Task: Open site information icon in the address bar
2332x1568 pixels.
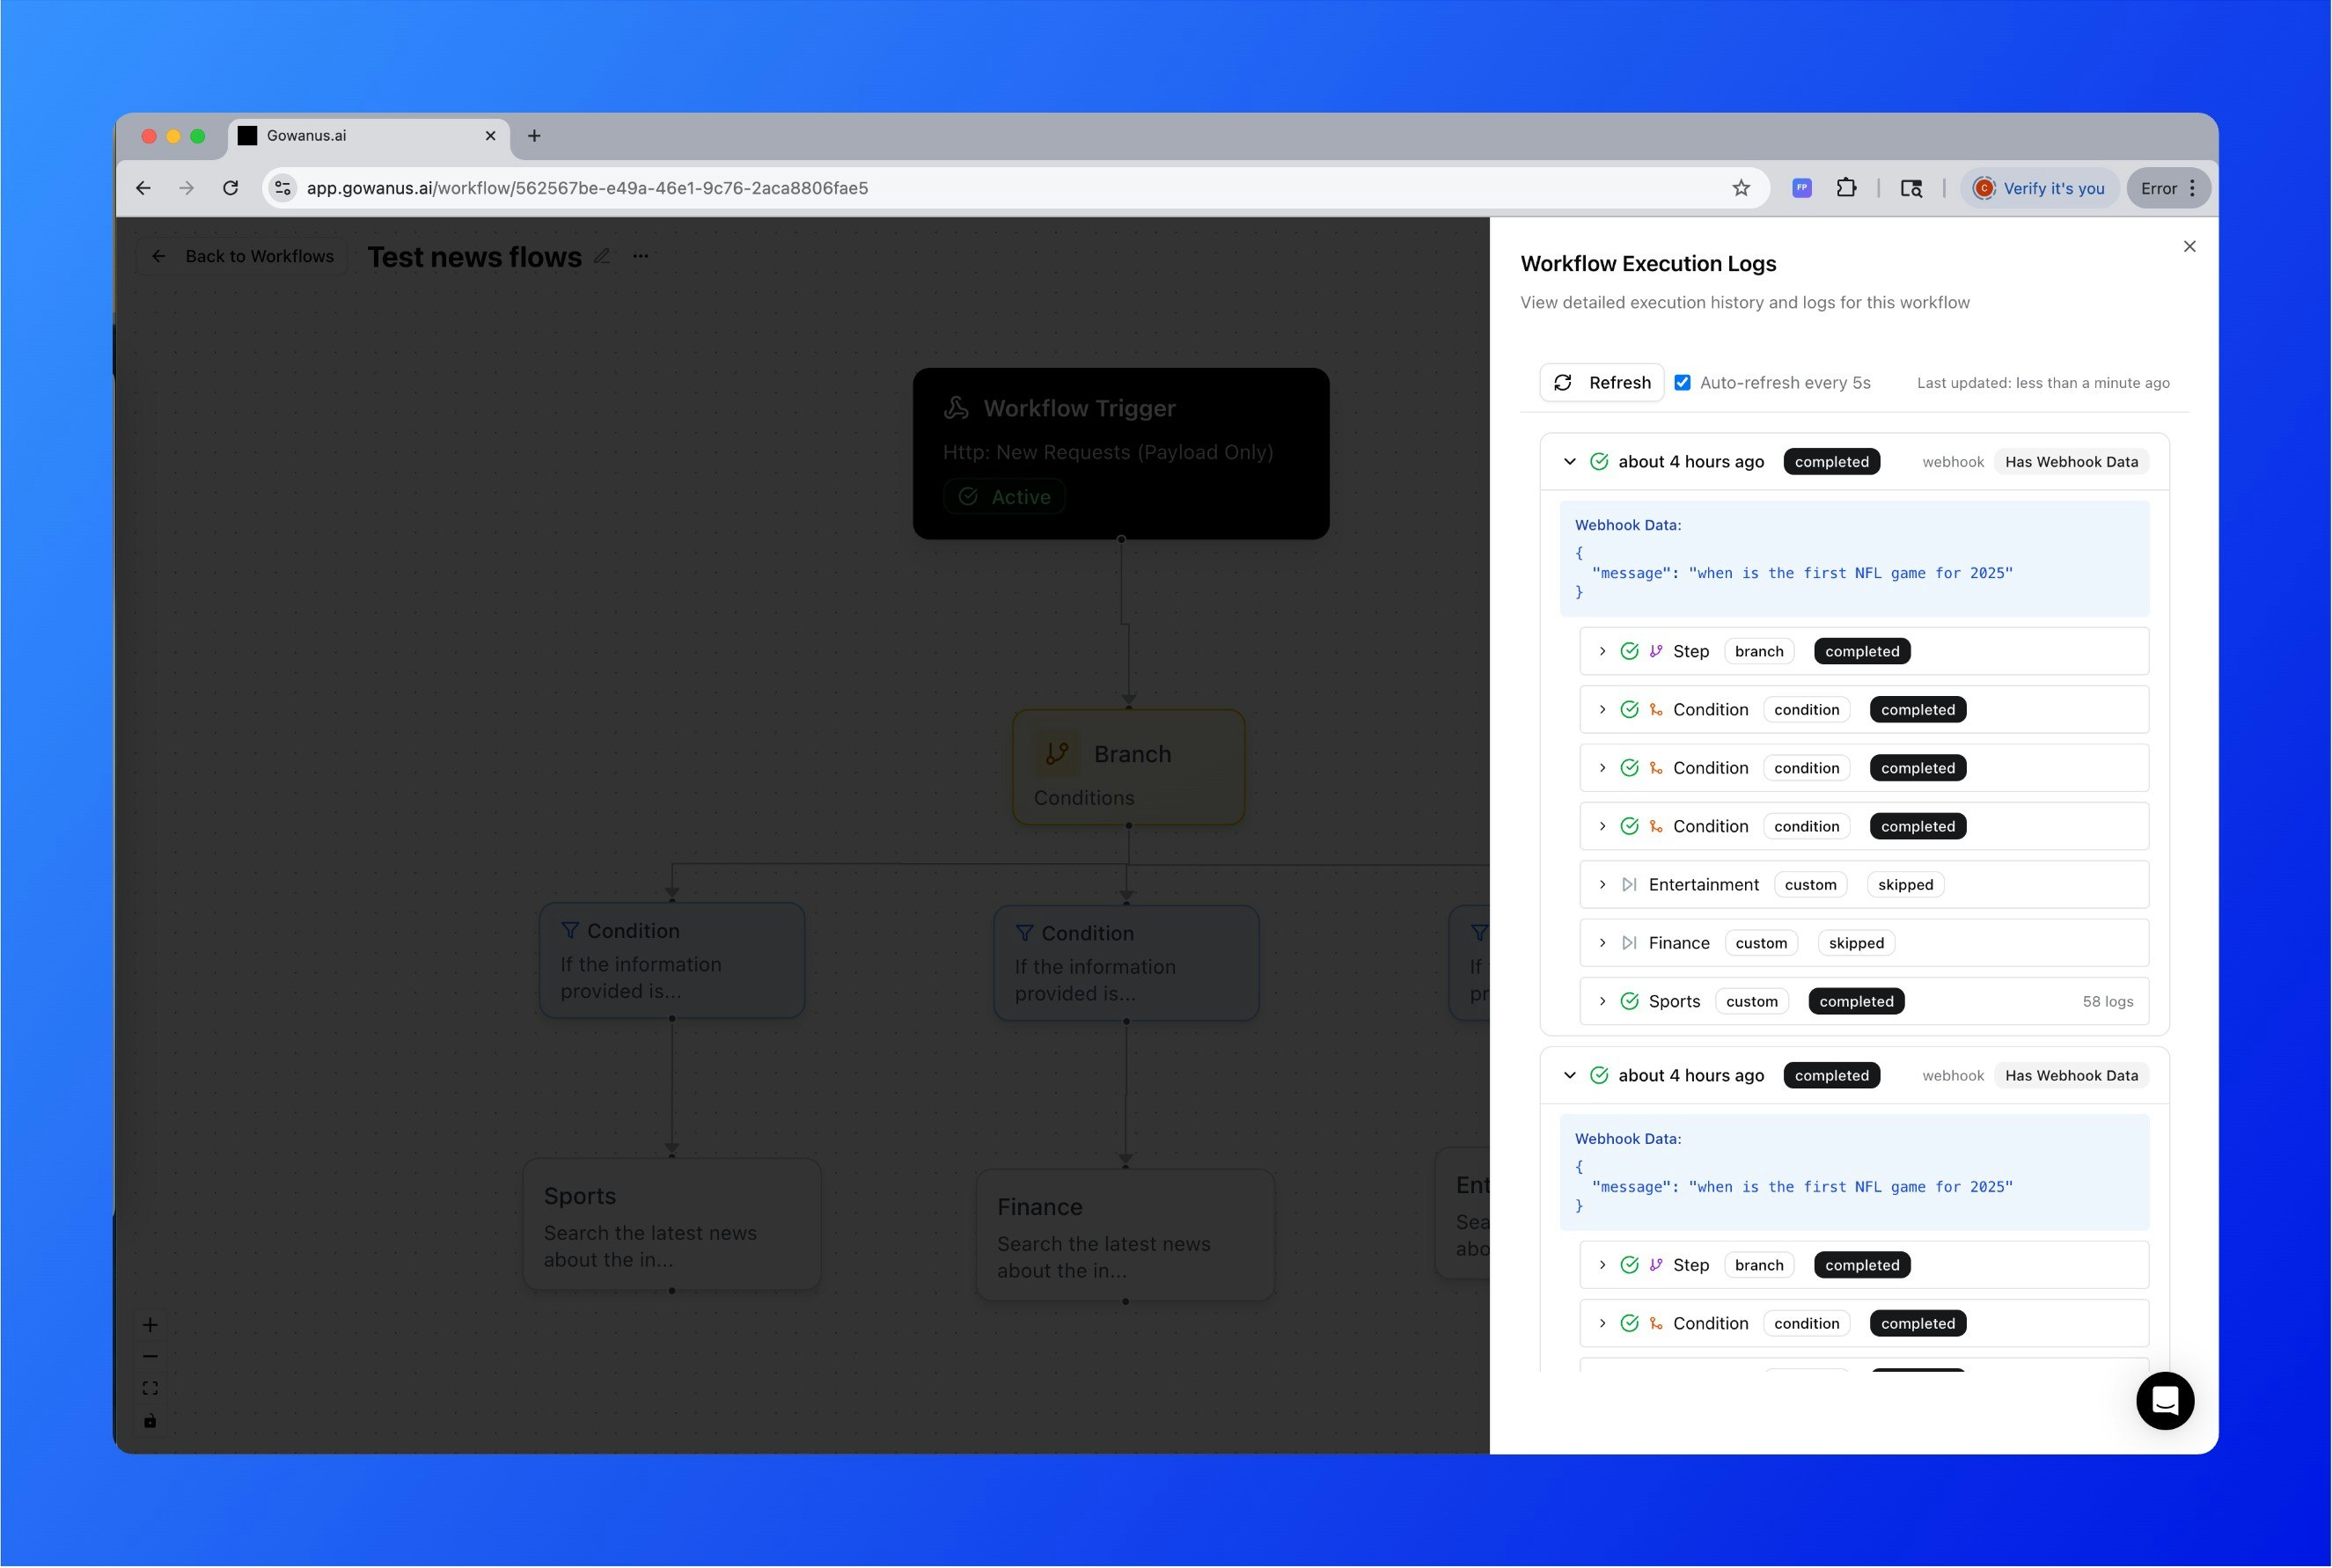Action: (284, 188)
